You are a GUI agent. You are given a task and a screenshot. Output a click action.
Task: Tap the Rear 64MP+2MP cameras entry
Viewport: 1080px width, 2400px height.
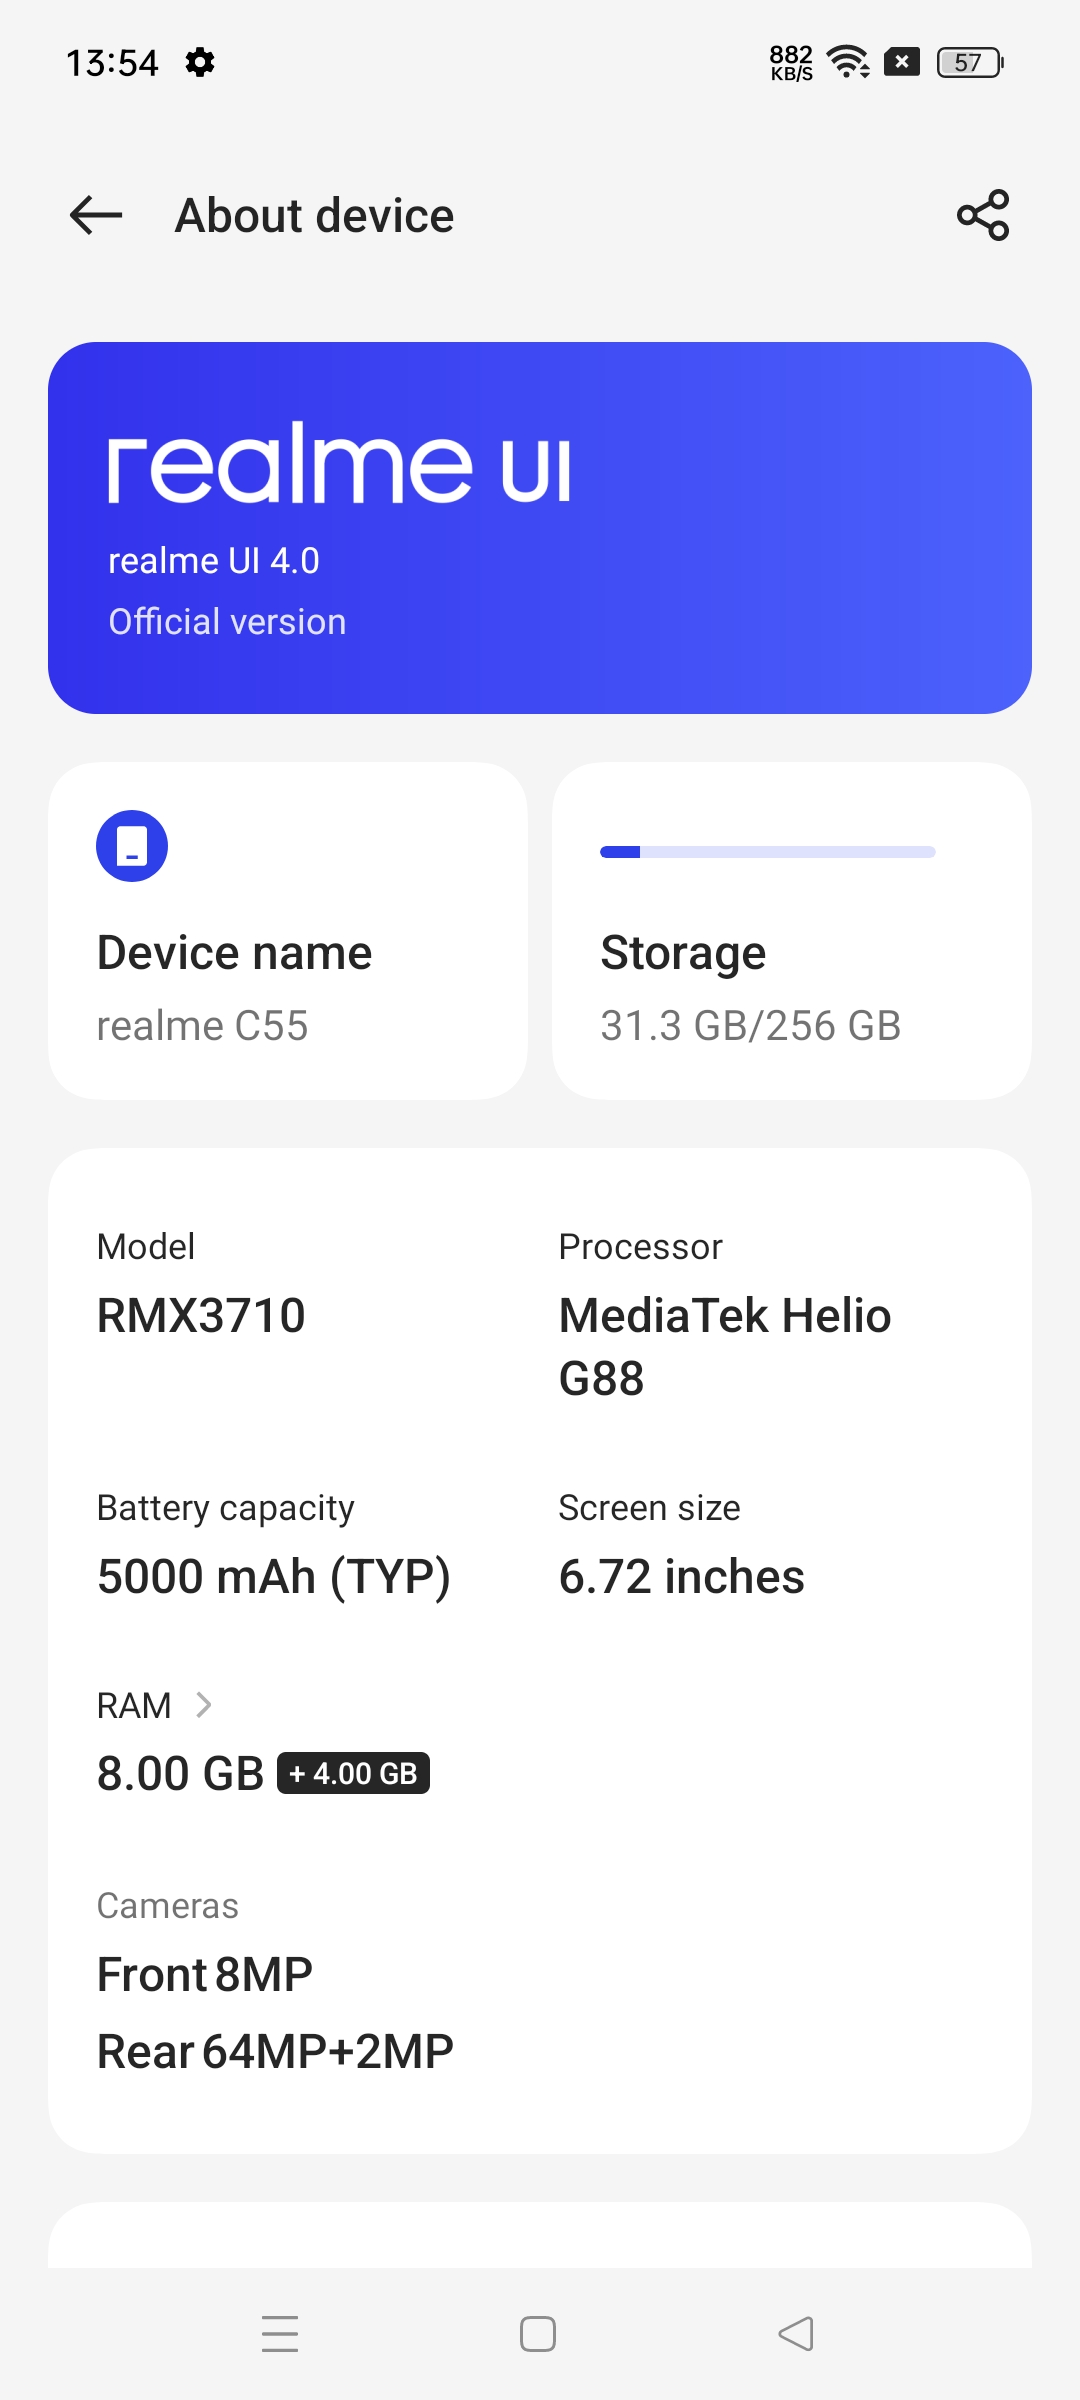(x=275, y=2051)
